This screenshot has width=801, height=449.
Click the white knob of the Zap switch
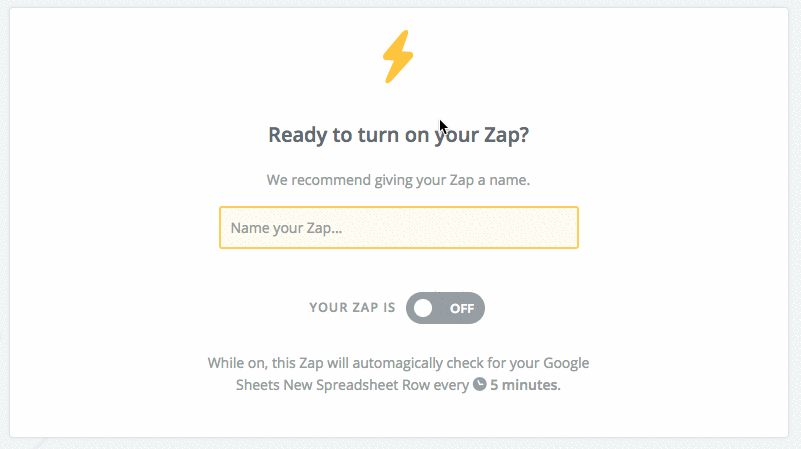pyautogui.click(x=423, y=308)
